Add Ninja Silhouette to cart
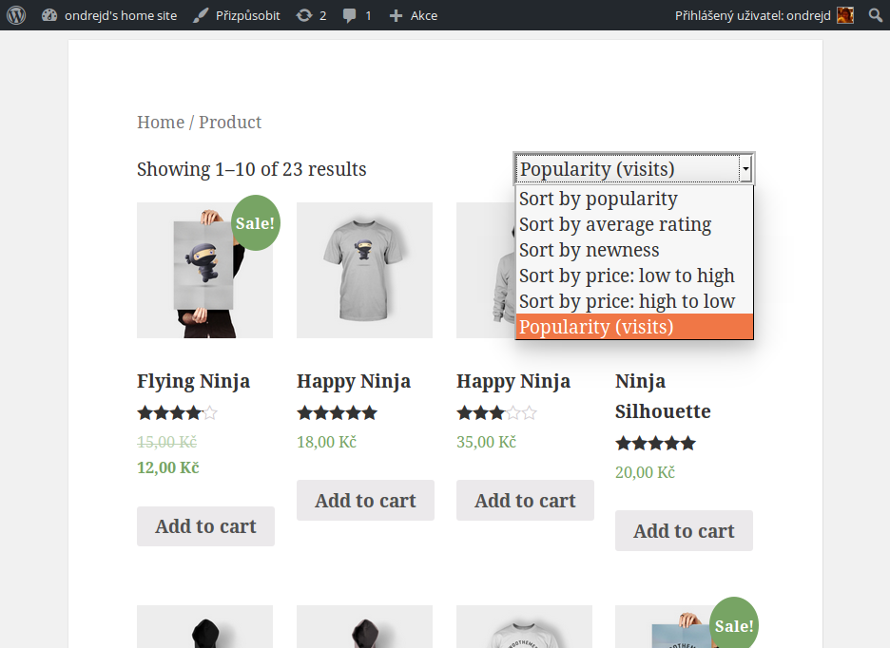 click(x=684, y=531)
